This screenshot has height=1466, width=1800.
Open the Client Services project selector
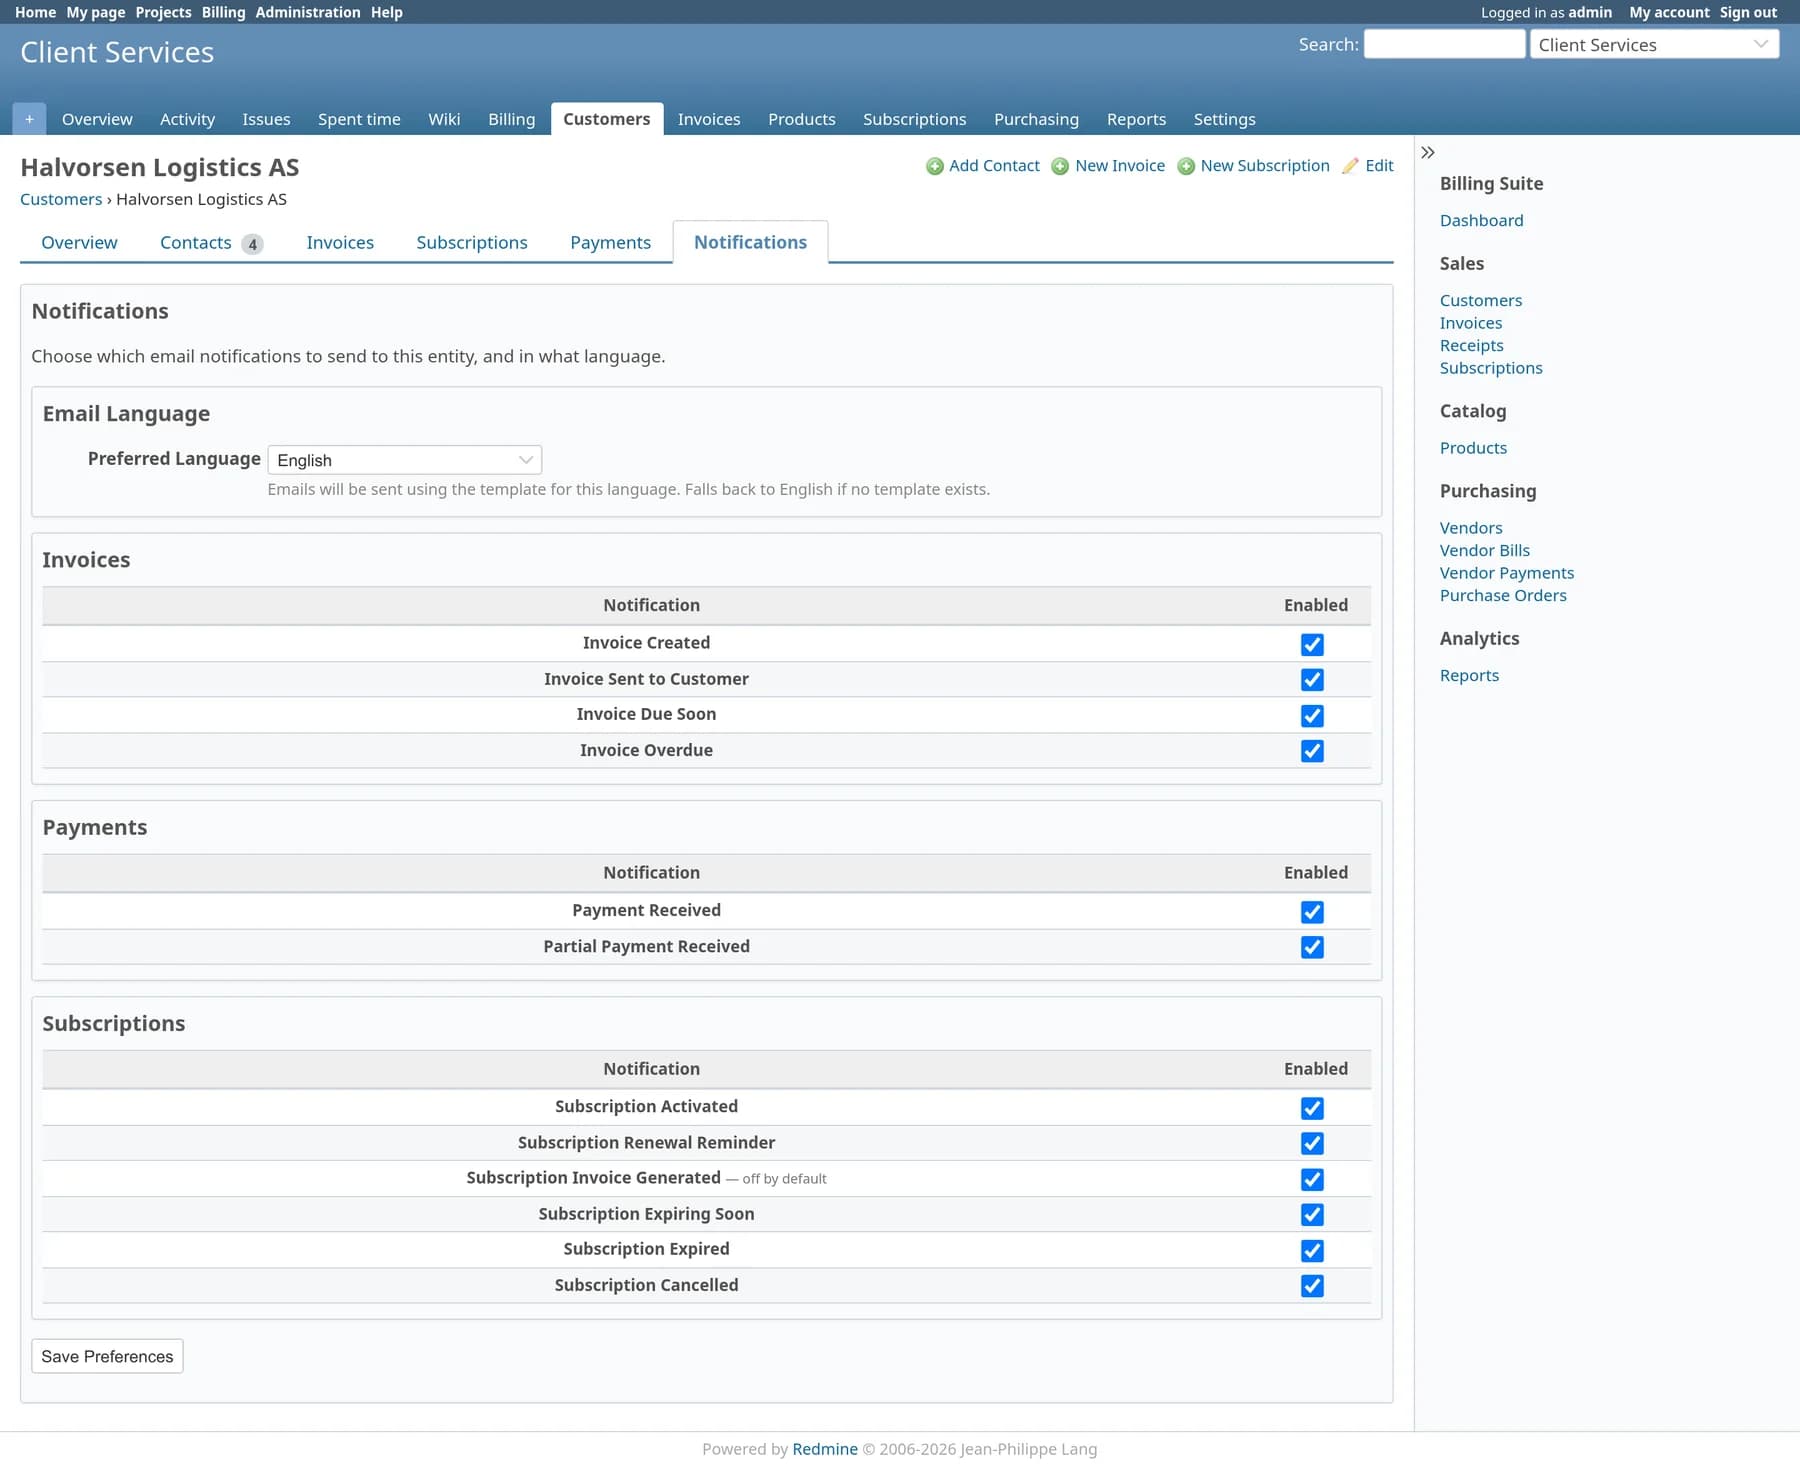pyautogui.click(x=1654, y=44)
